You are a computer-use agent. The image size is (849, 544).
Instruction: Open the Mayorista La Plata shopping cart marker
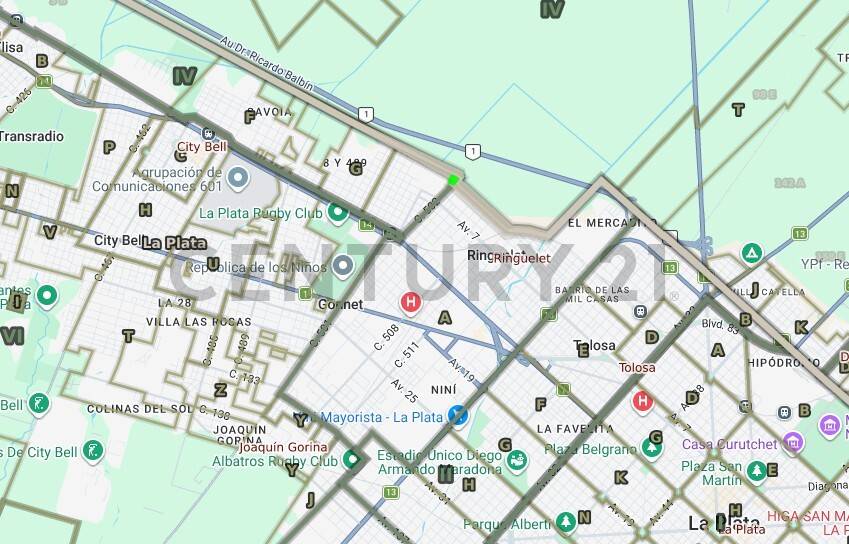point(458,415)
